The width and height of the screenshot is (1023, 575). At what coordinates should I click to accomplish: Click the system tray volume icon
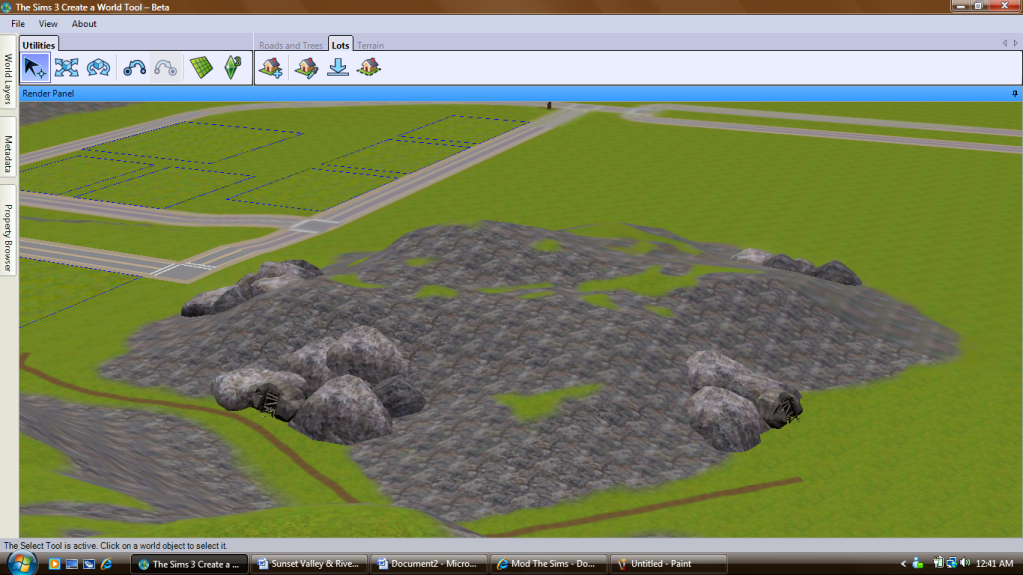click(965, 563)
